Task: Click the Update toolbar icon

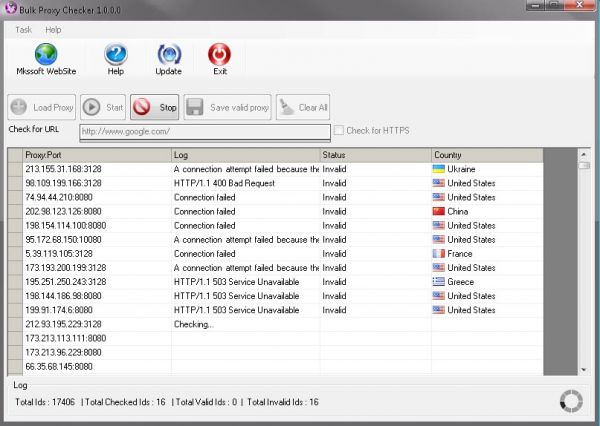Action: click(x=169, y=56)
